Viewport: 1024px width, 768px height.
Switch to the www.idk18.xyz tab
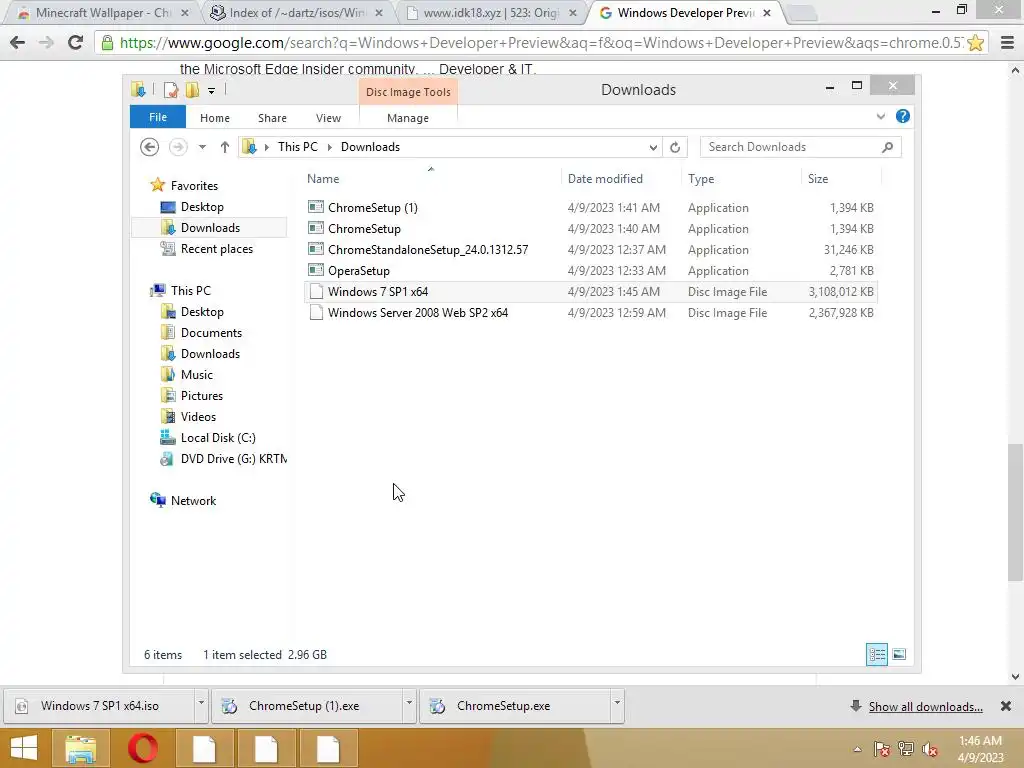coord(491,12)
